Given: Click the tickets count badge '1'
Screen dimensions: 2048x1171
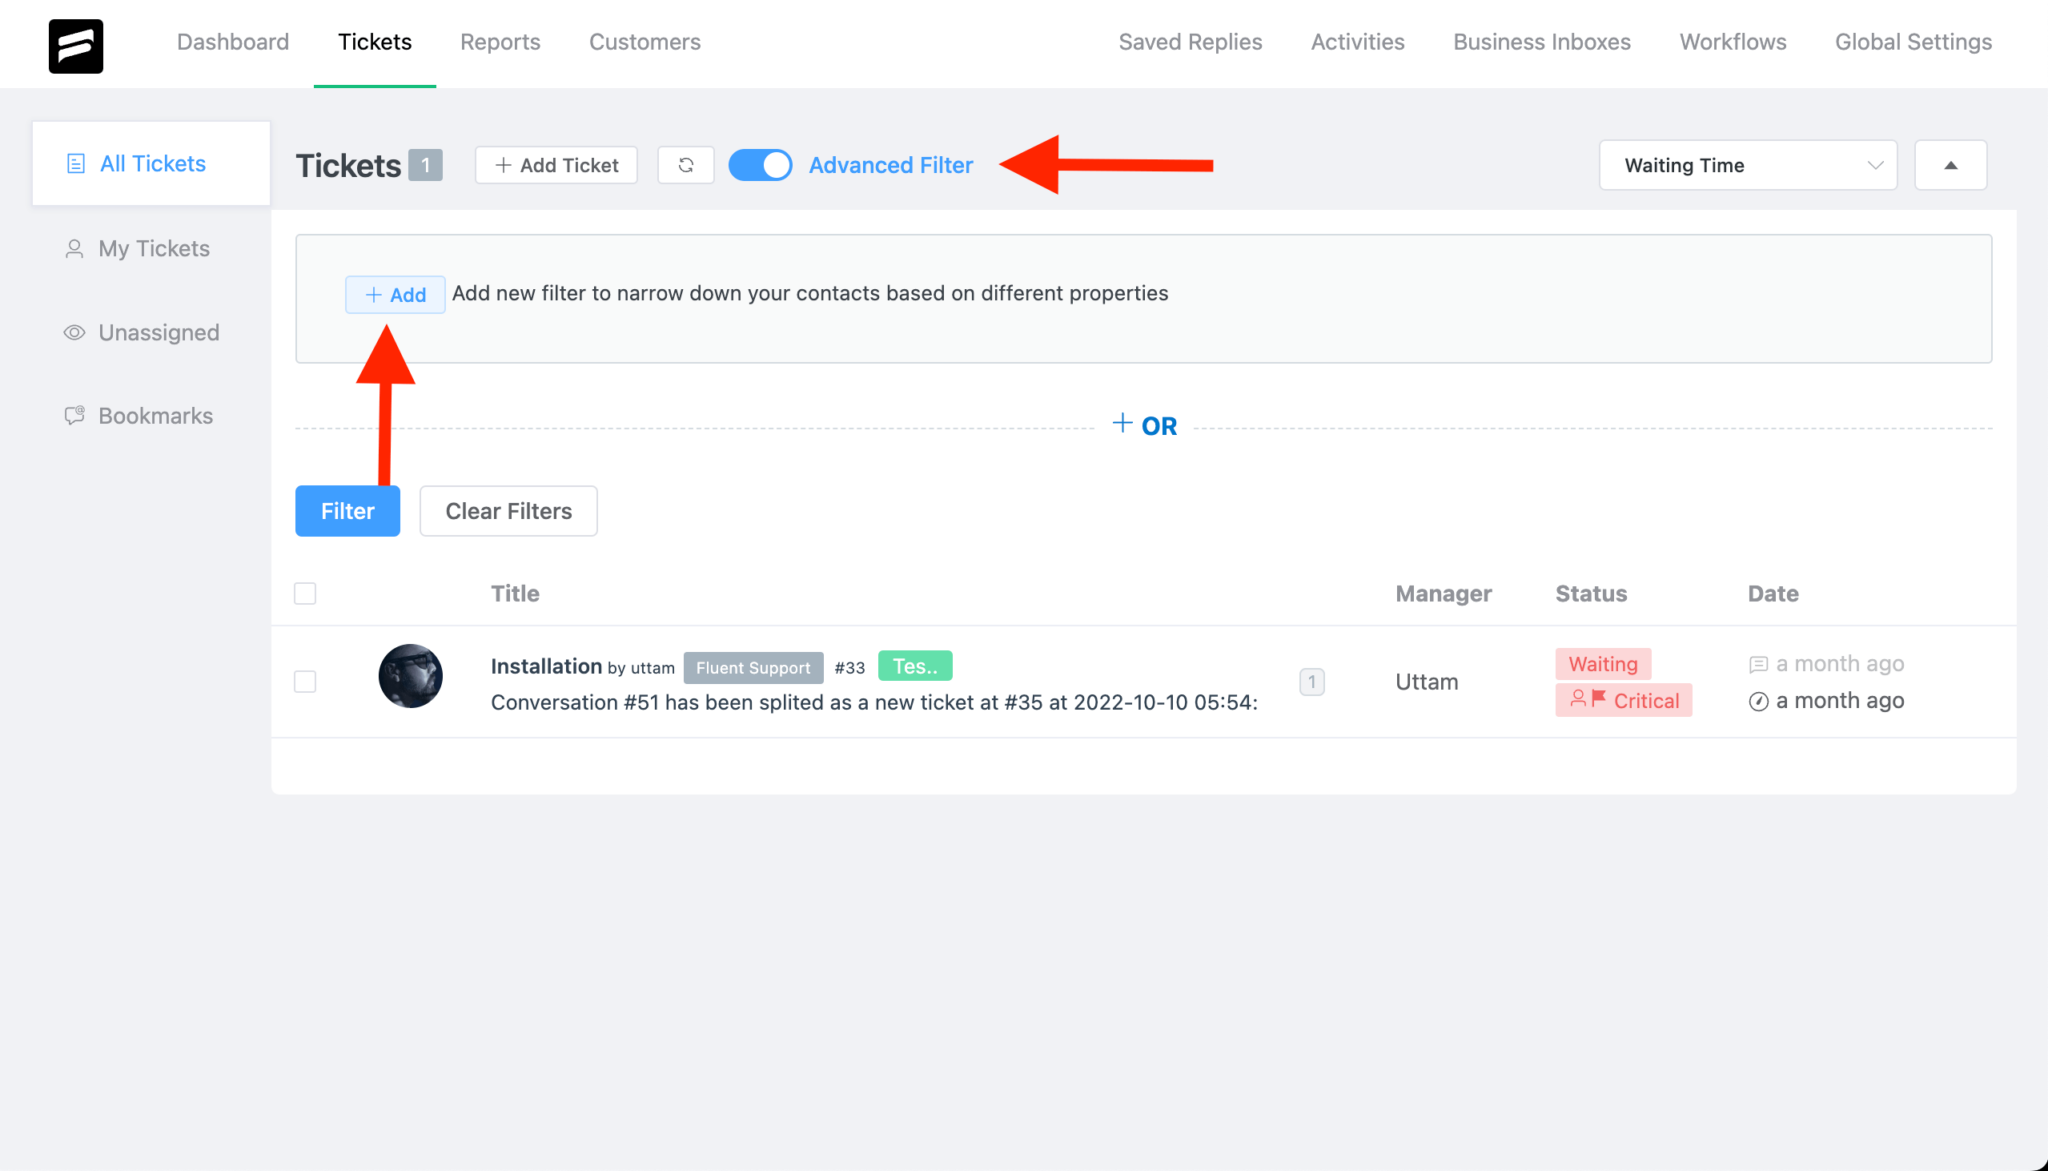Looking at the screenshot, I should [x=425, y=165].
